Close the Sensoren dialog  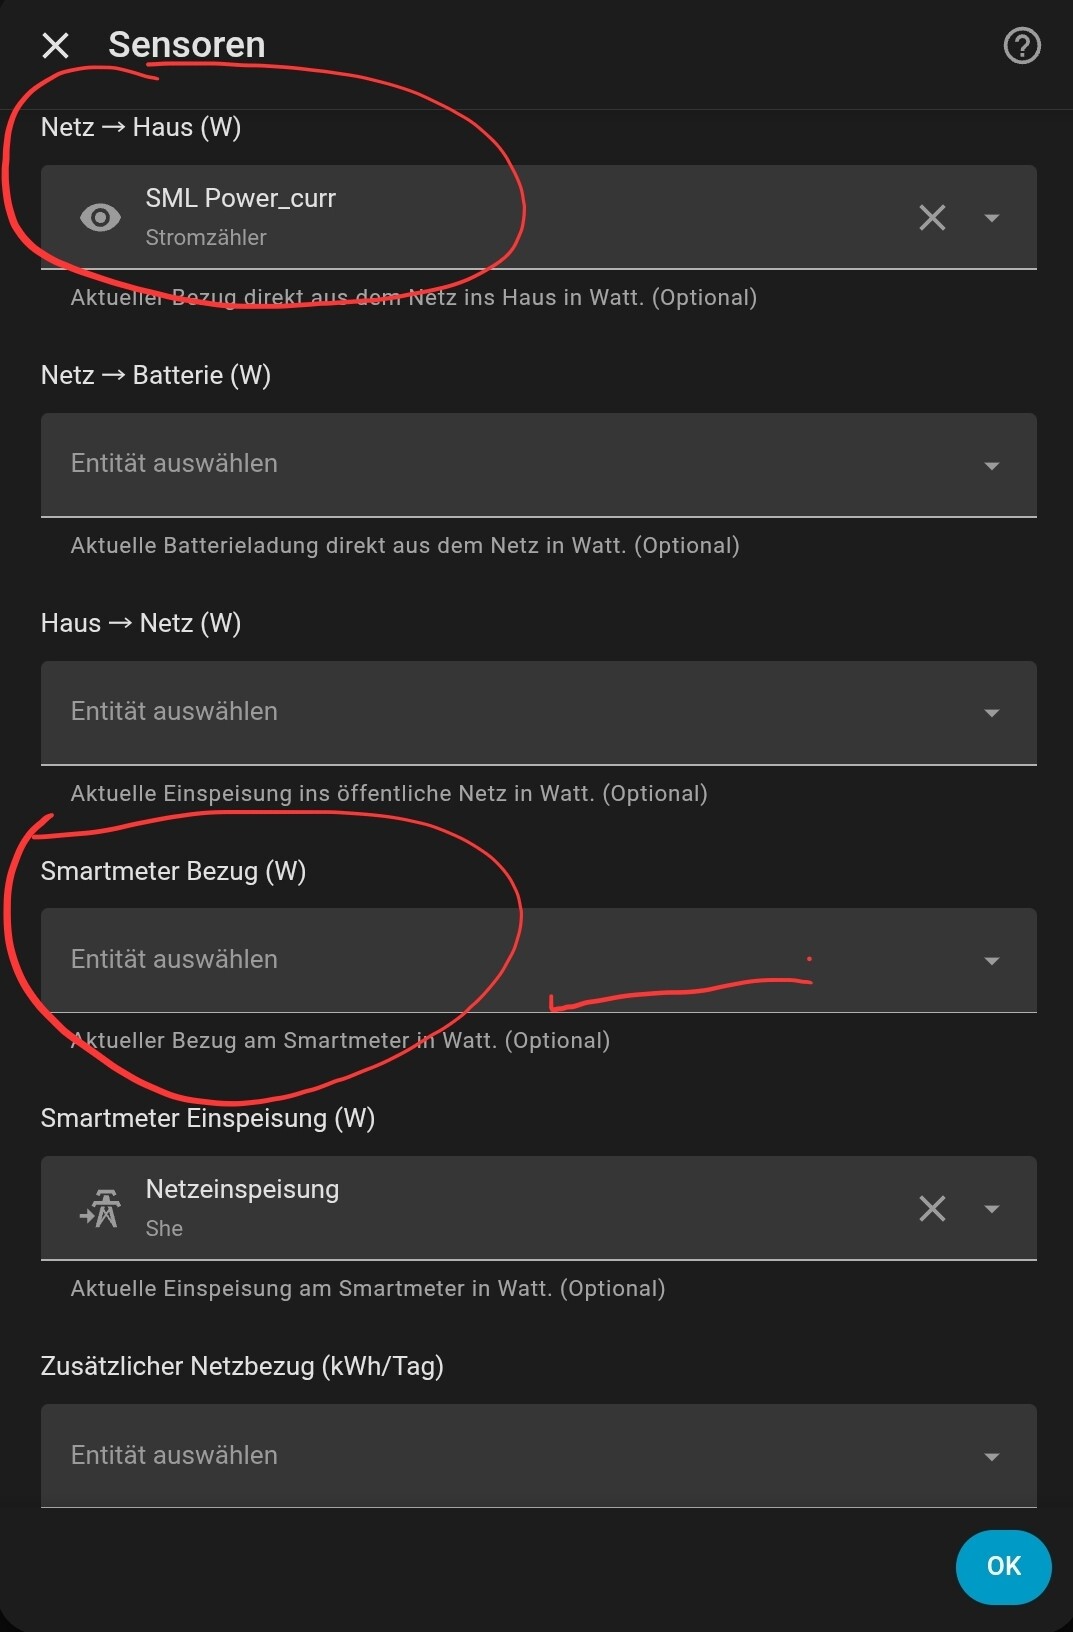(x=56, y=45)
